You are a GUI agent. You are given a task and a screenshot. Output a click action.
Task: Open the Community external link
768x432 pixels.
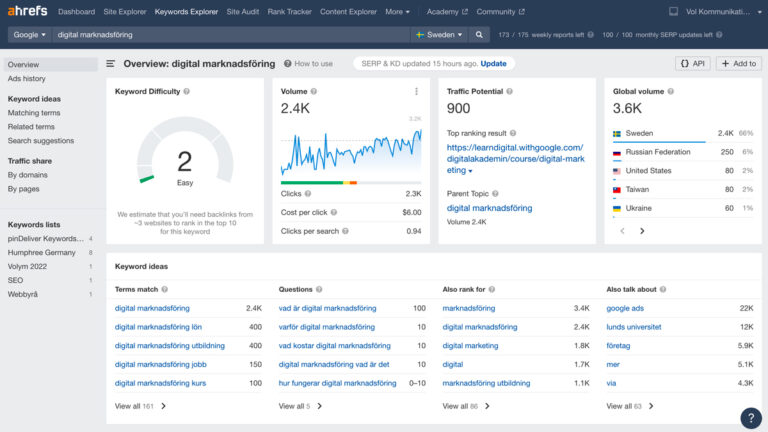pos(500,11)
